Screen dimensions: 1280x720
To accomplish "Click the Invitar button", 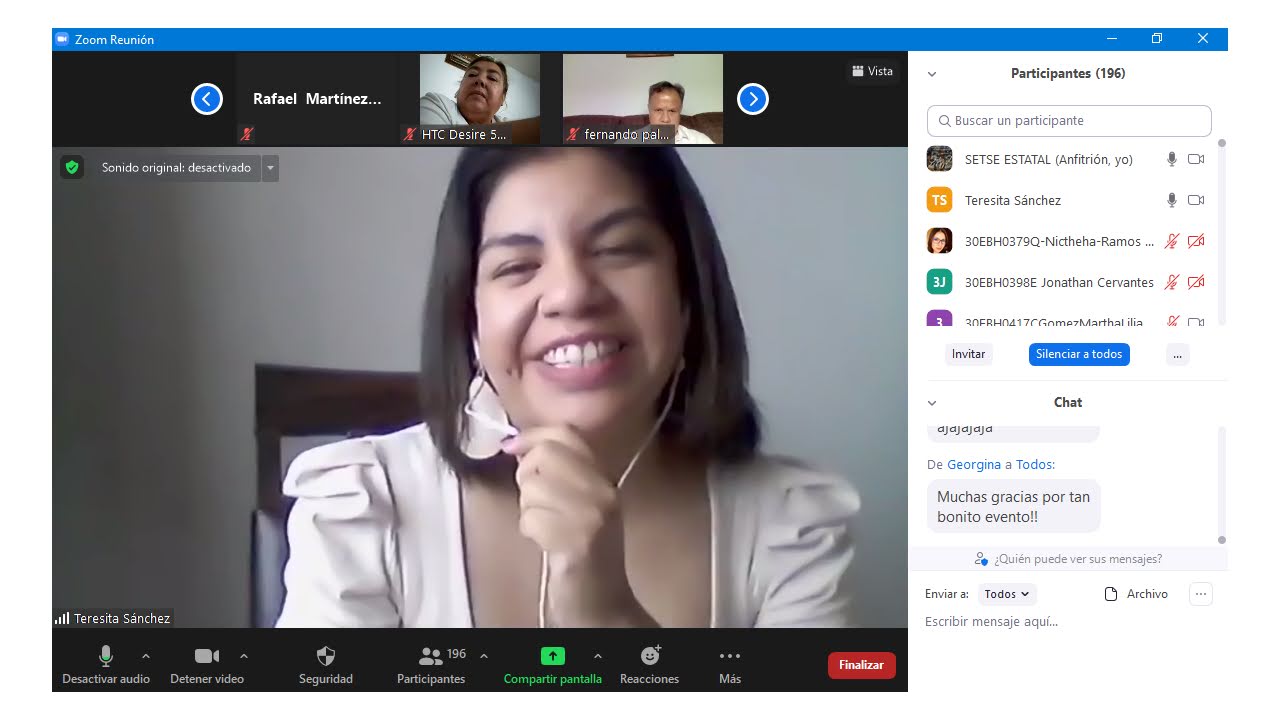I will tap(968, 354).
